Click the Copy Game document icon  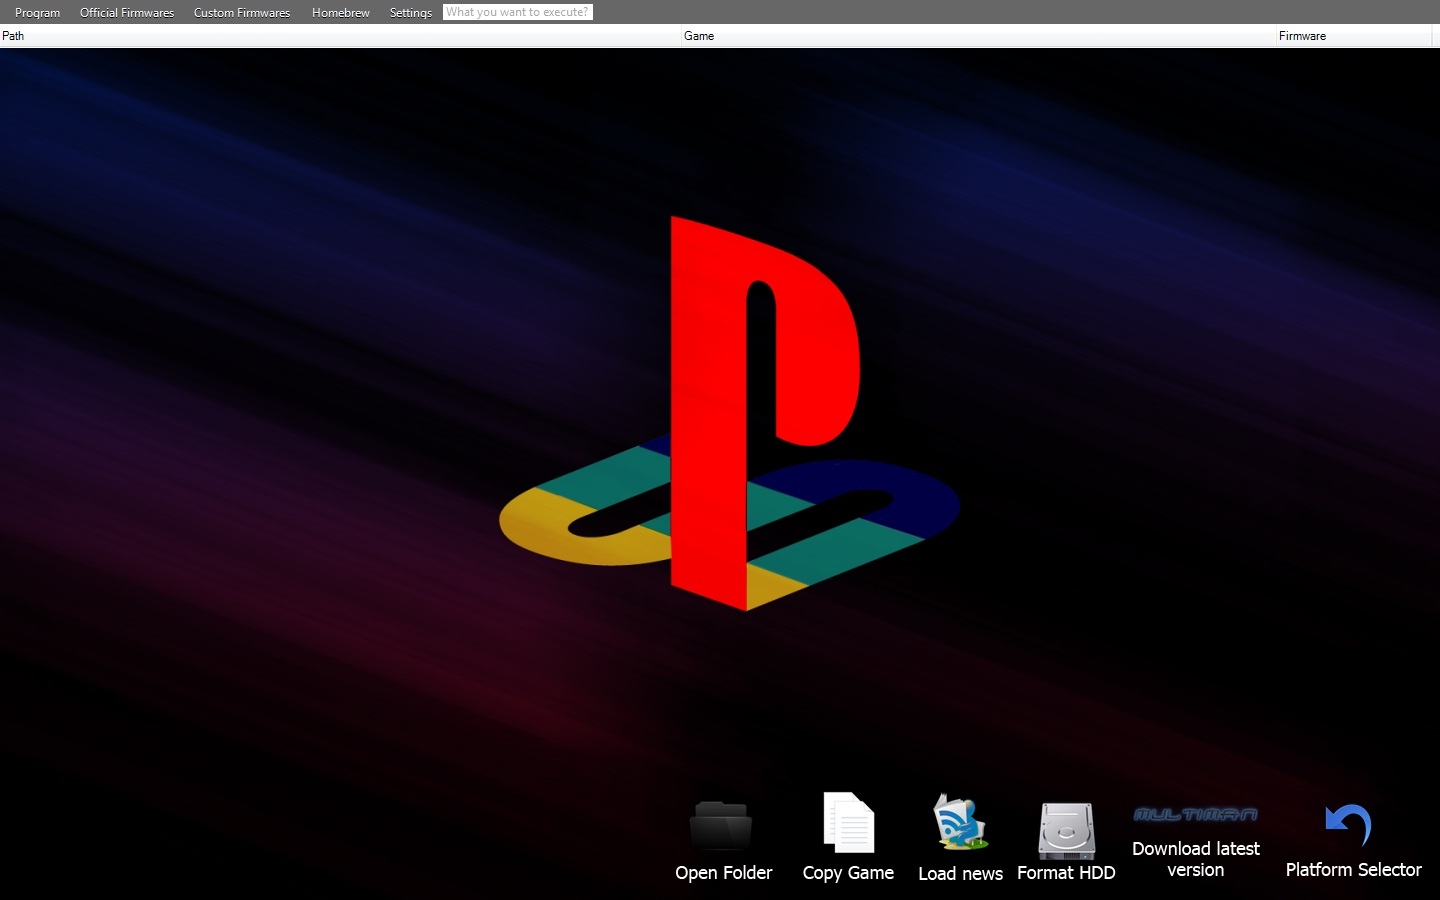(x=848, y=822)
